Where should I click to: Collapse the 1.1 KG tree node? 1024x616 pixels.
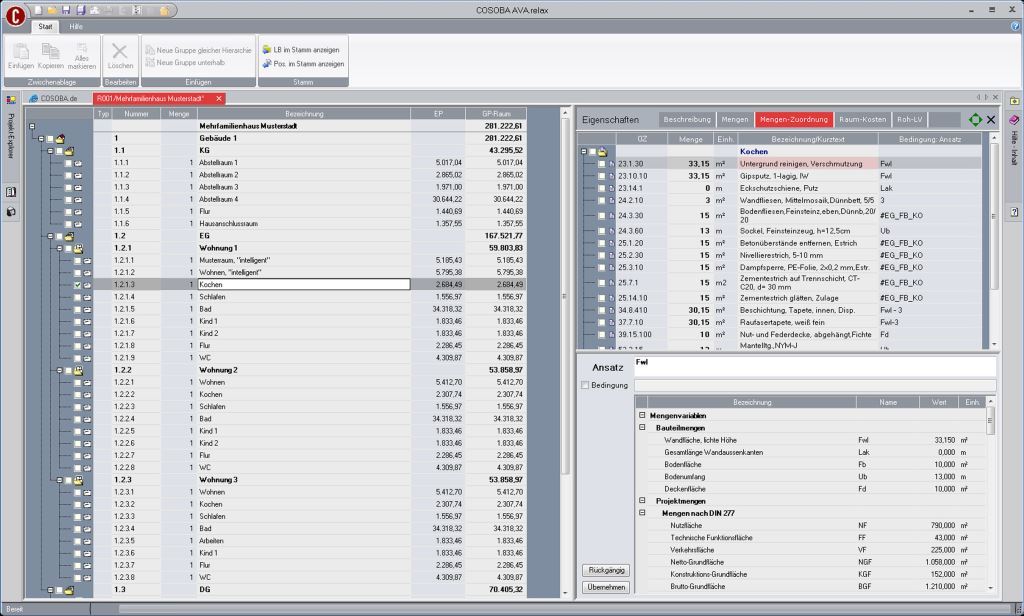[x=50, y=150]
